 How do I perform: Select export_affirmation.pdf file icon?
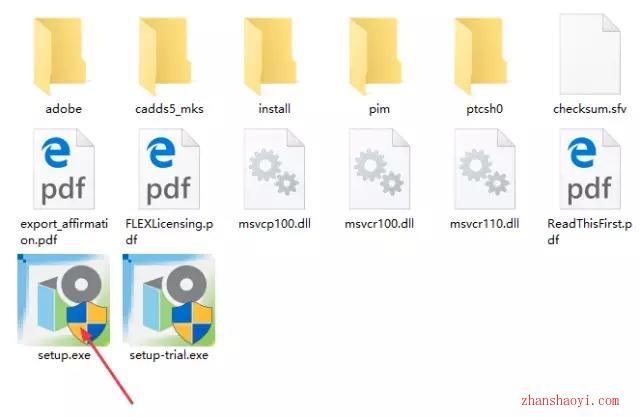tap(64, 169)
